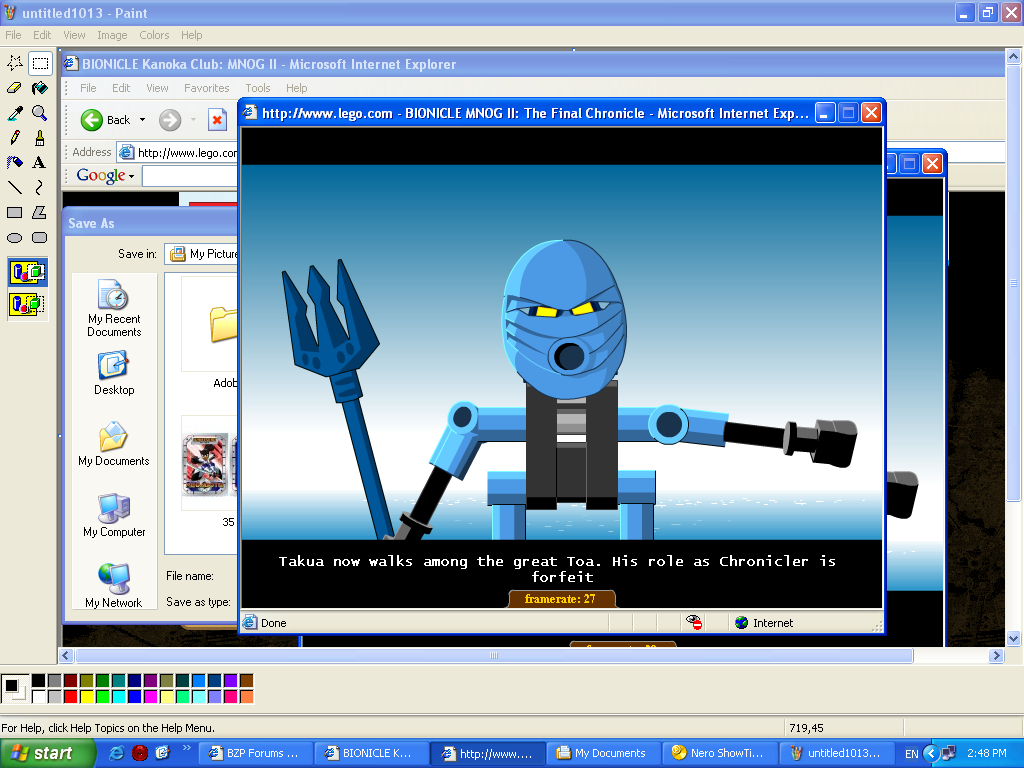Launch Internet Explorer from Quick Launch
This screenshot has height=768, width=1024.
pyautogui.click(x=117, y=753)
